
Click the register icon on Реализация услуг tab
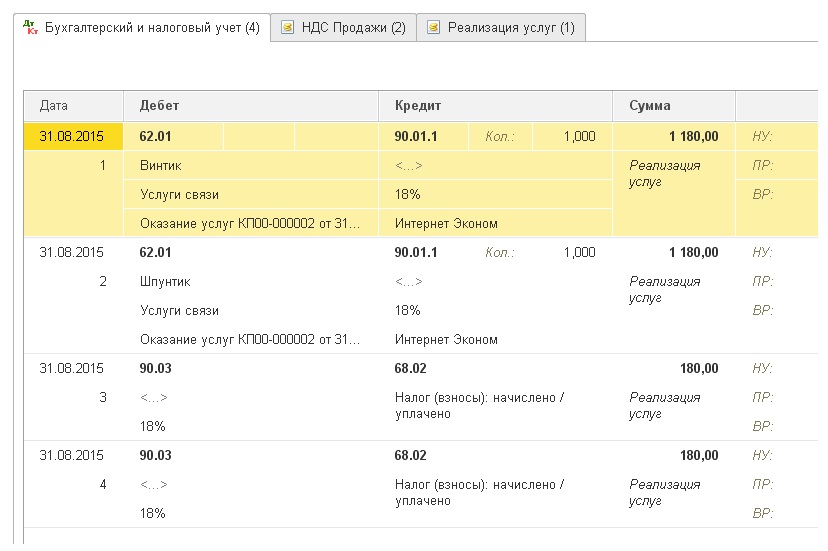point(433,27)
